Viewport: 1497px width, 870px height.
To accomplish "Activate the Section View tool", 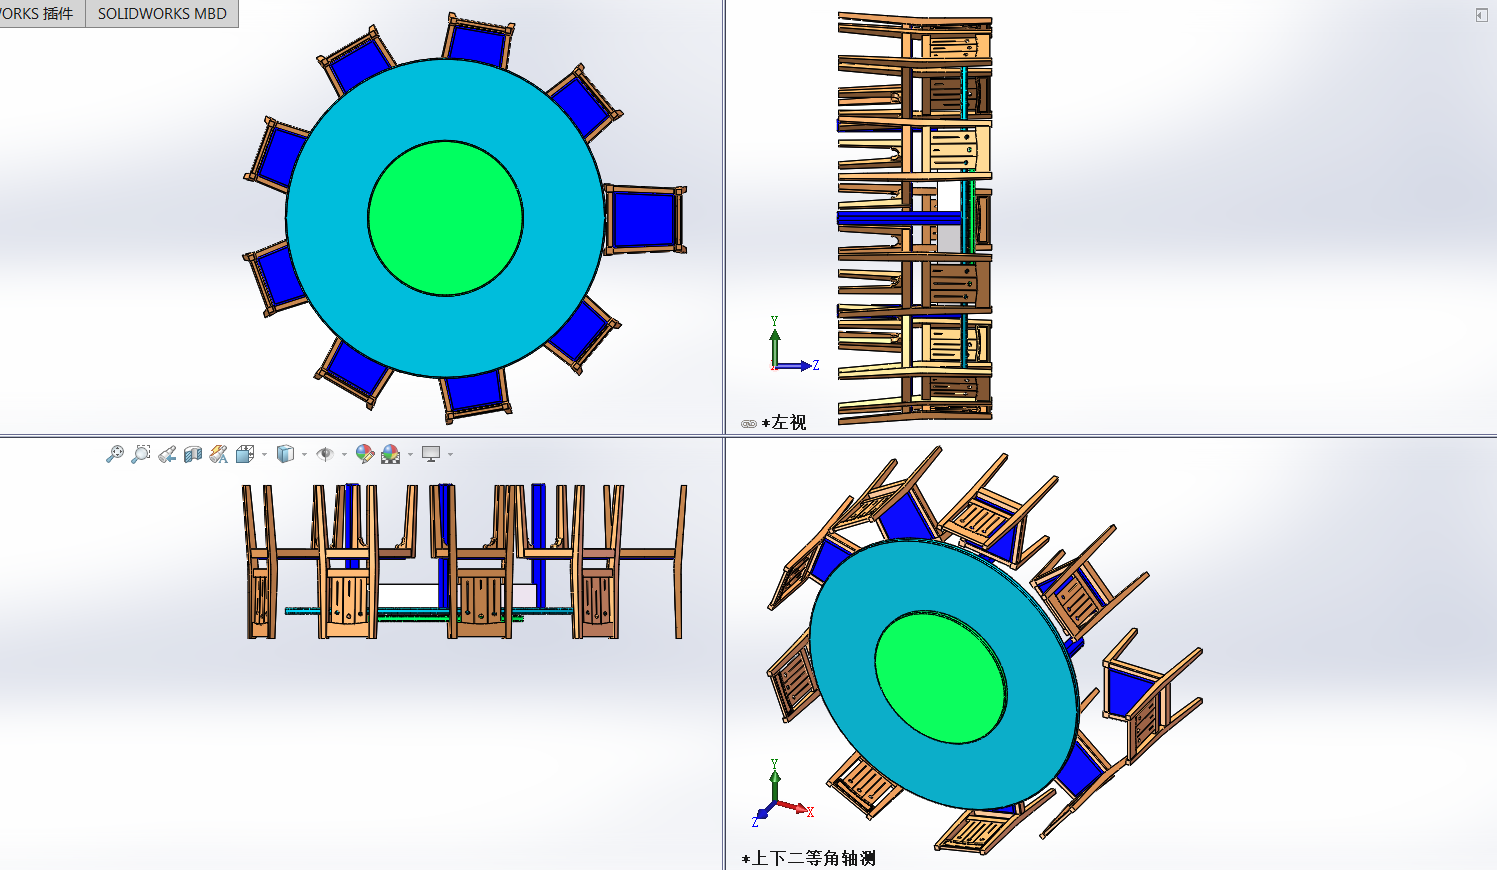I will tap(193, 454).
